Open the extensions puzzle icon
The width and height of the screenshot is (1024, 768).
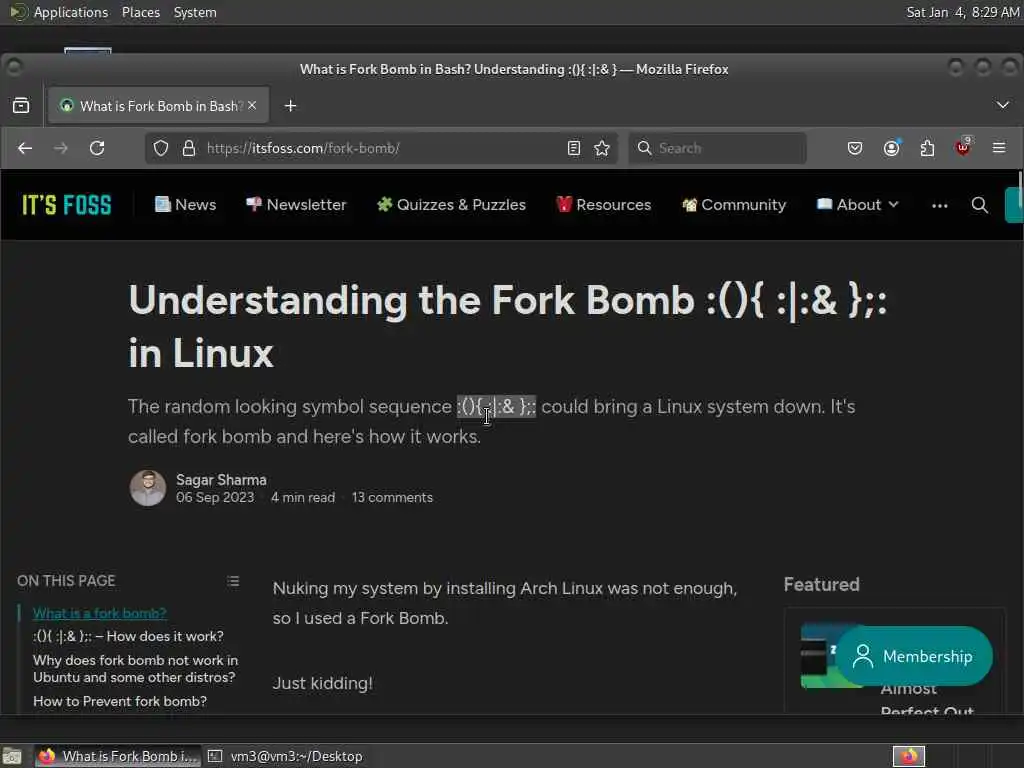pos(927,148)
